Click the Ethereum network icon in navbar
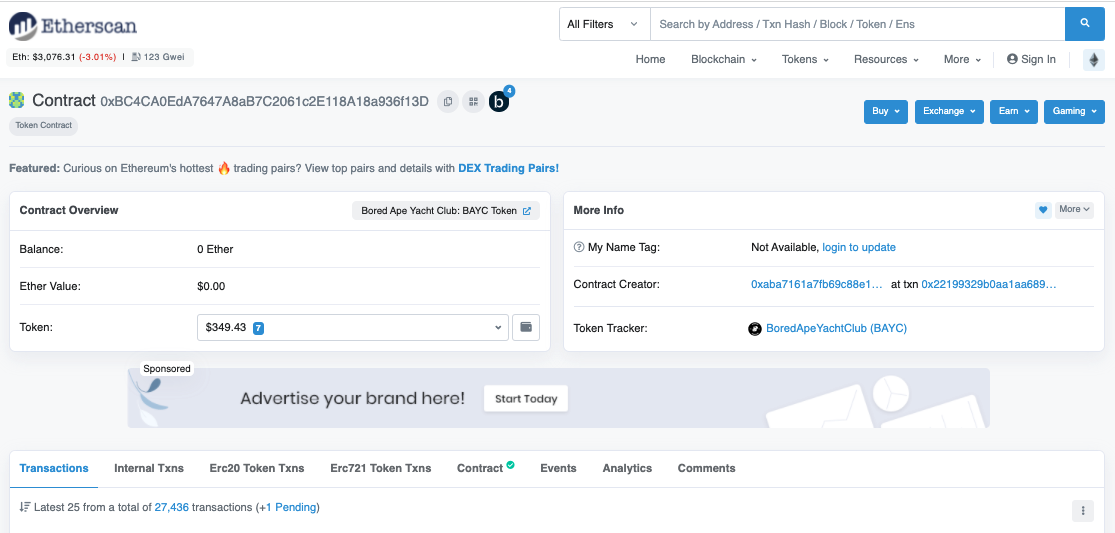Image resolution: width=1115 pixels, height=533 pixels. coord(1094,60)
